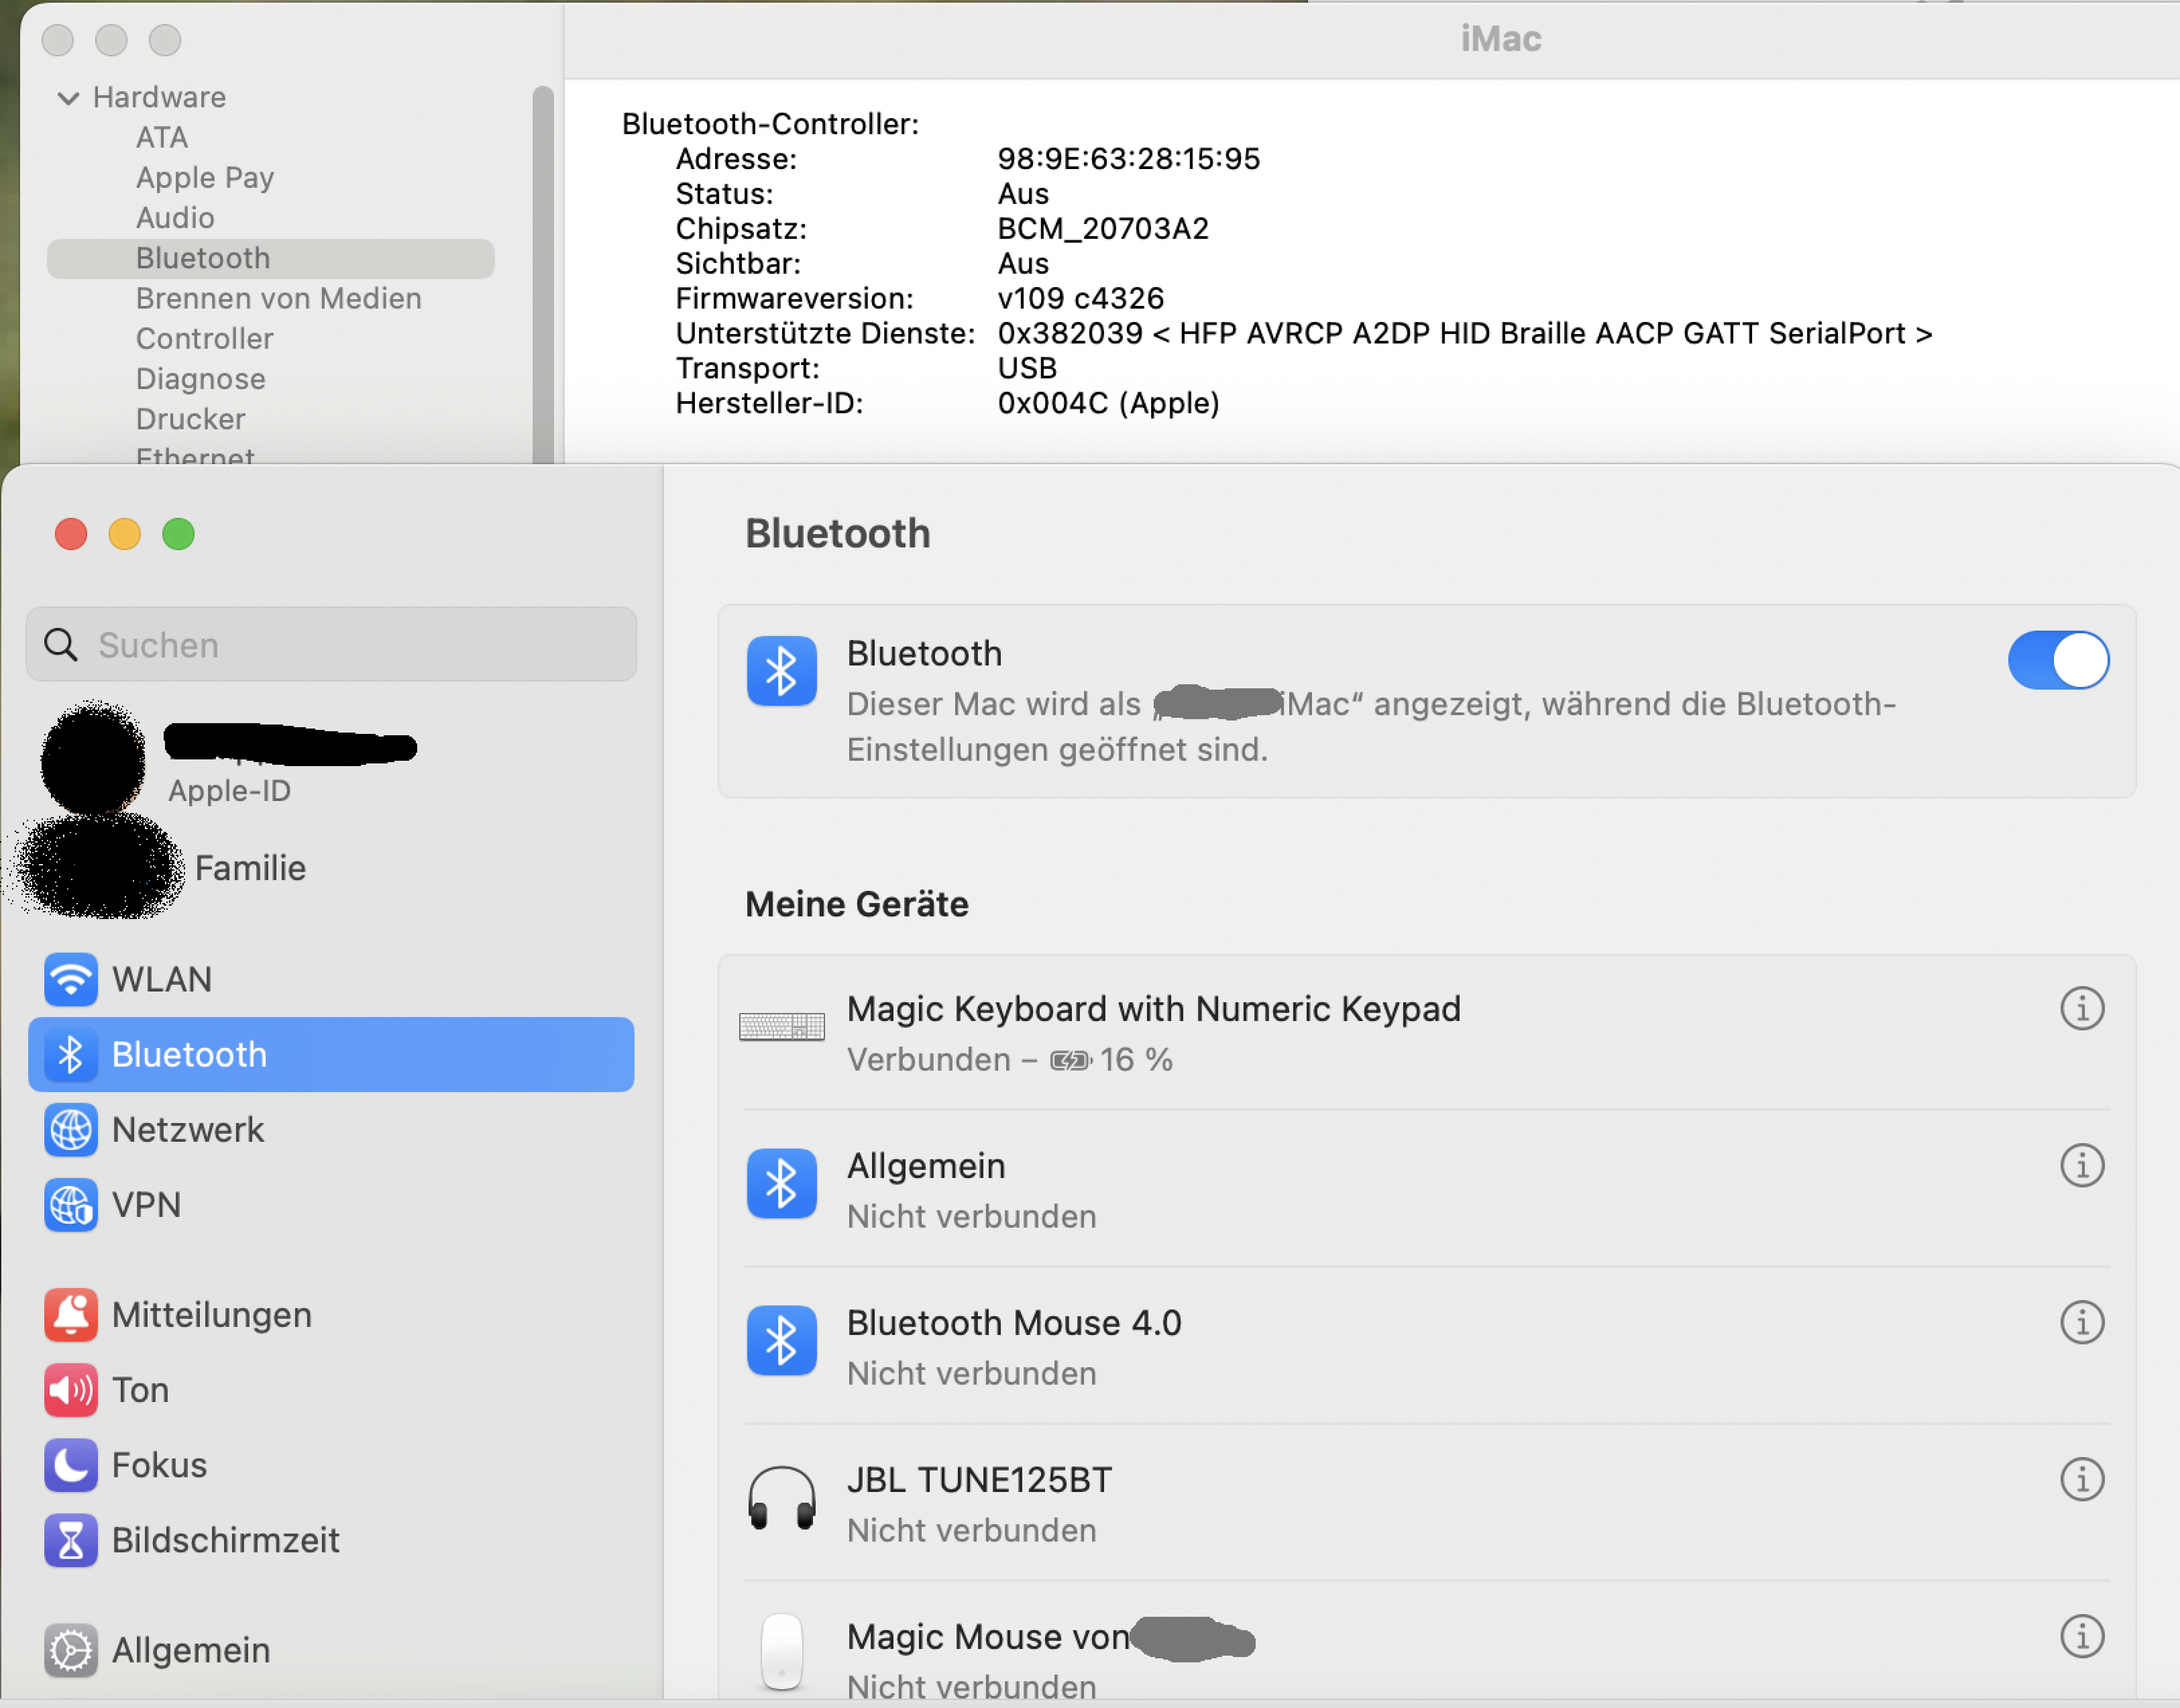Open Mitteilungen settings
2180x1708 pixels.
tap(211, 1315)
